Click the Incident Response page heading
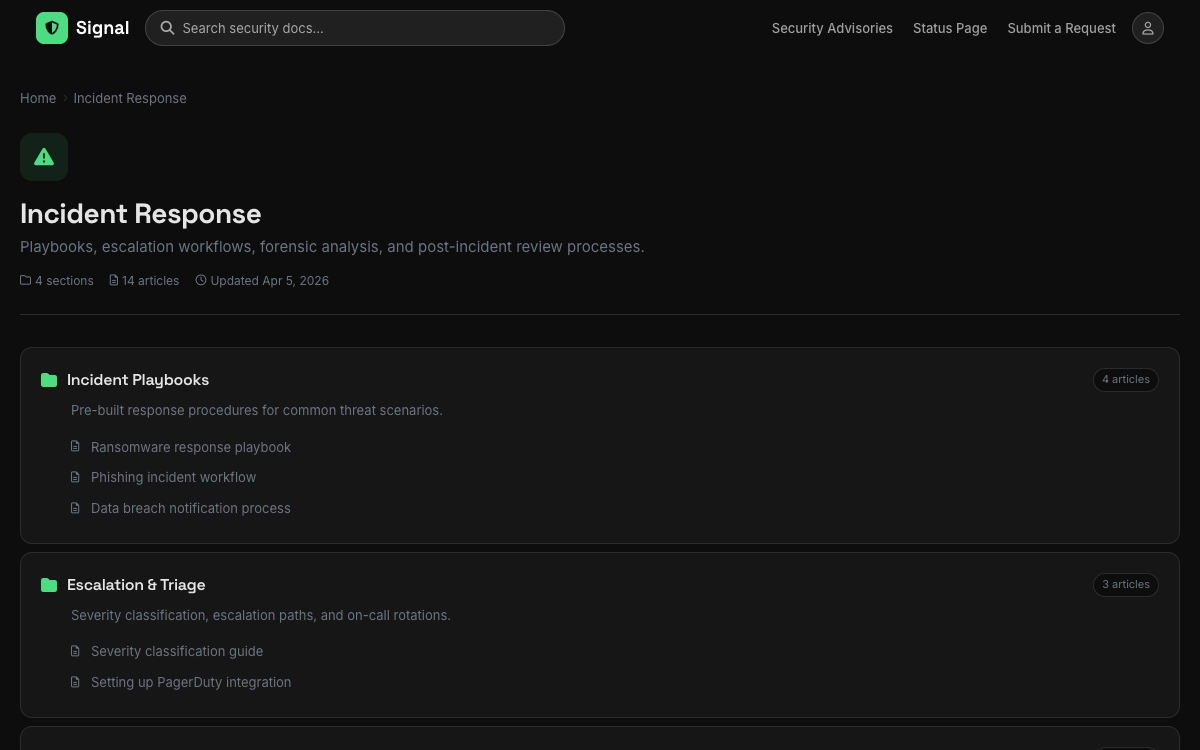 (141, 213)
